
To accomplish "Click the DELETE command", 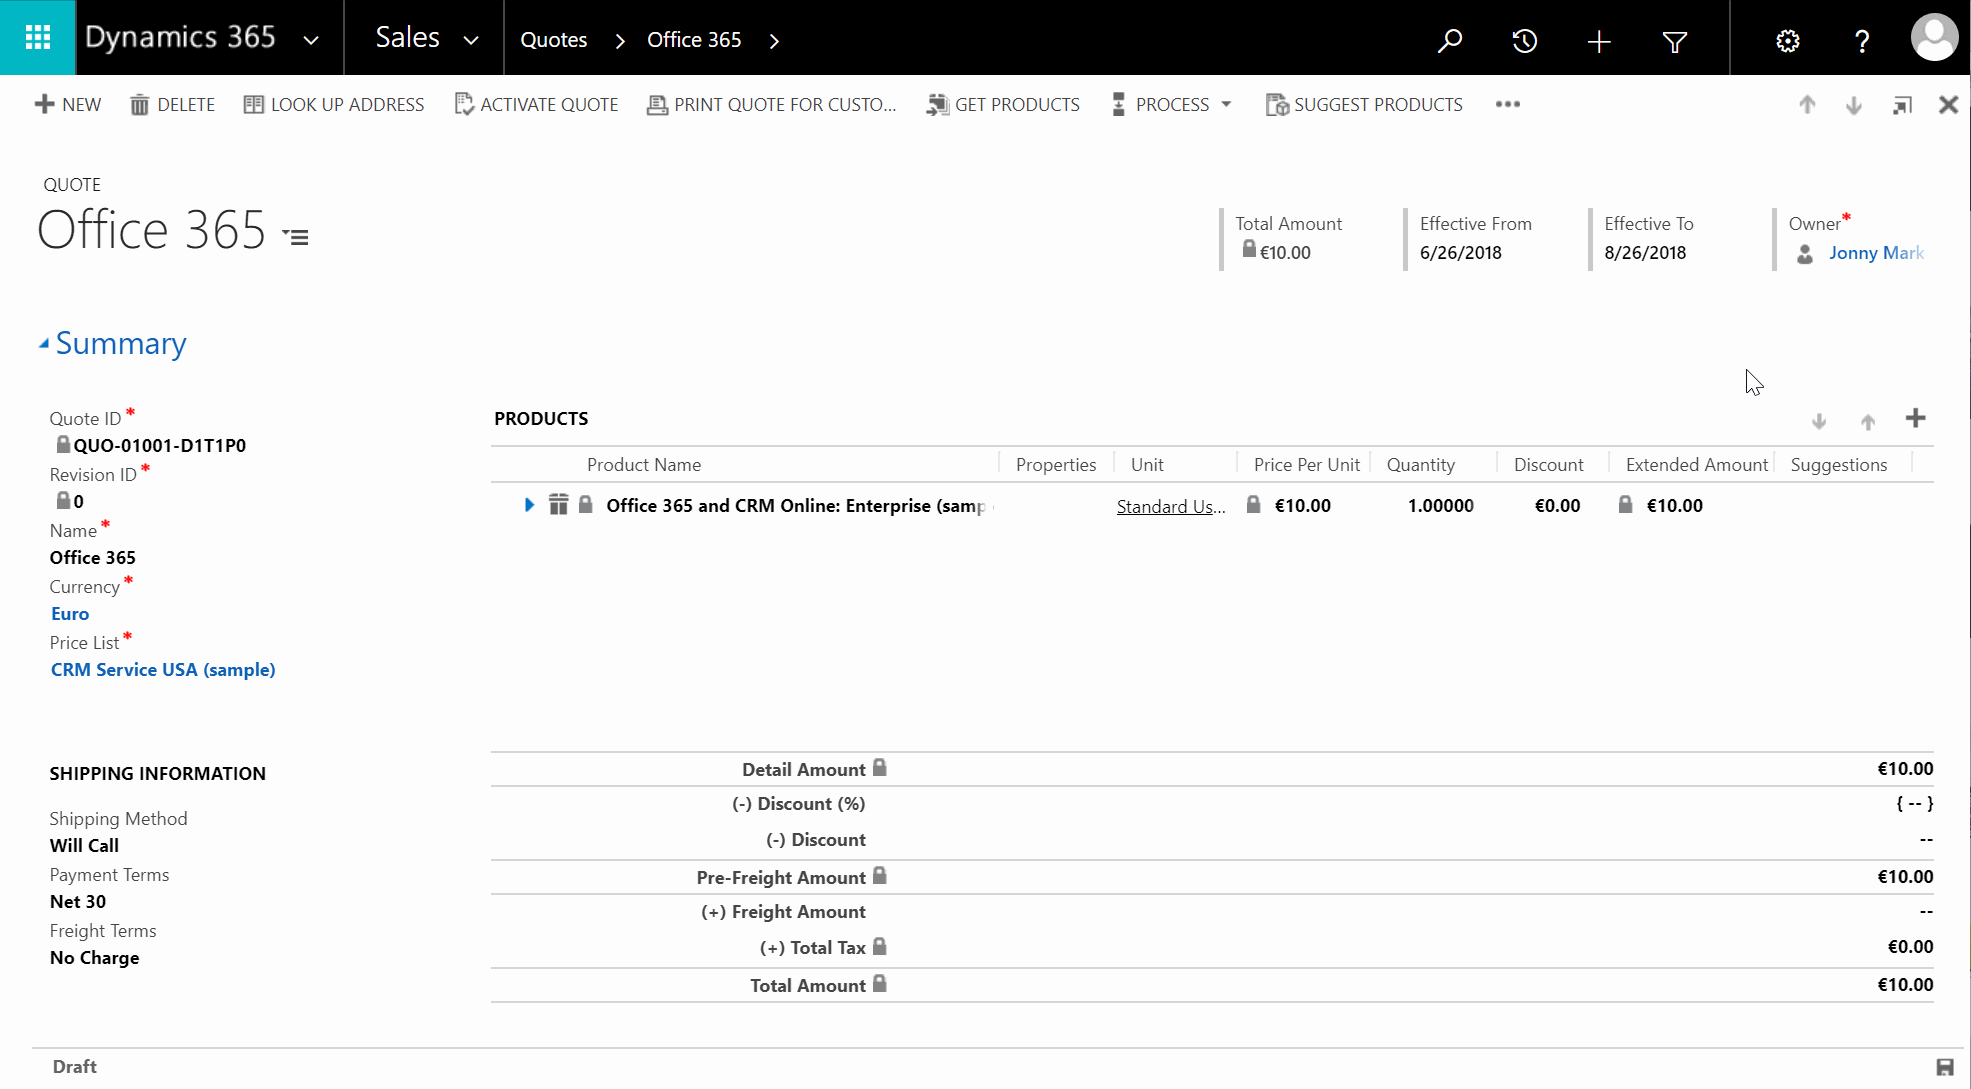I will pyautogui.click(x=172, y=104).
